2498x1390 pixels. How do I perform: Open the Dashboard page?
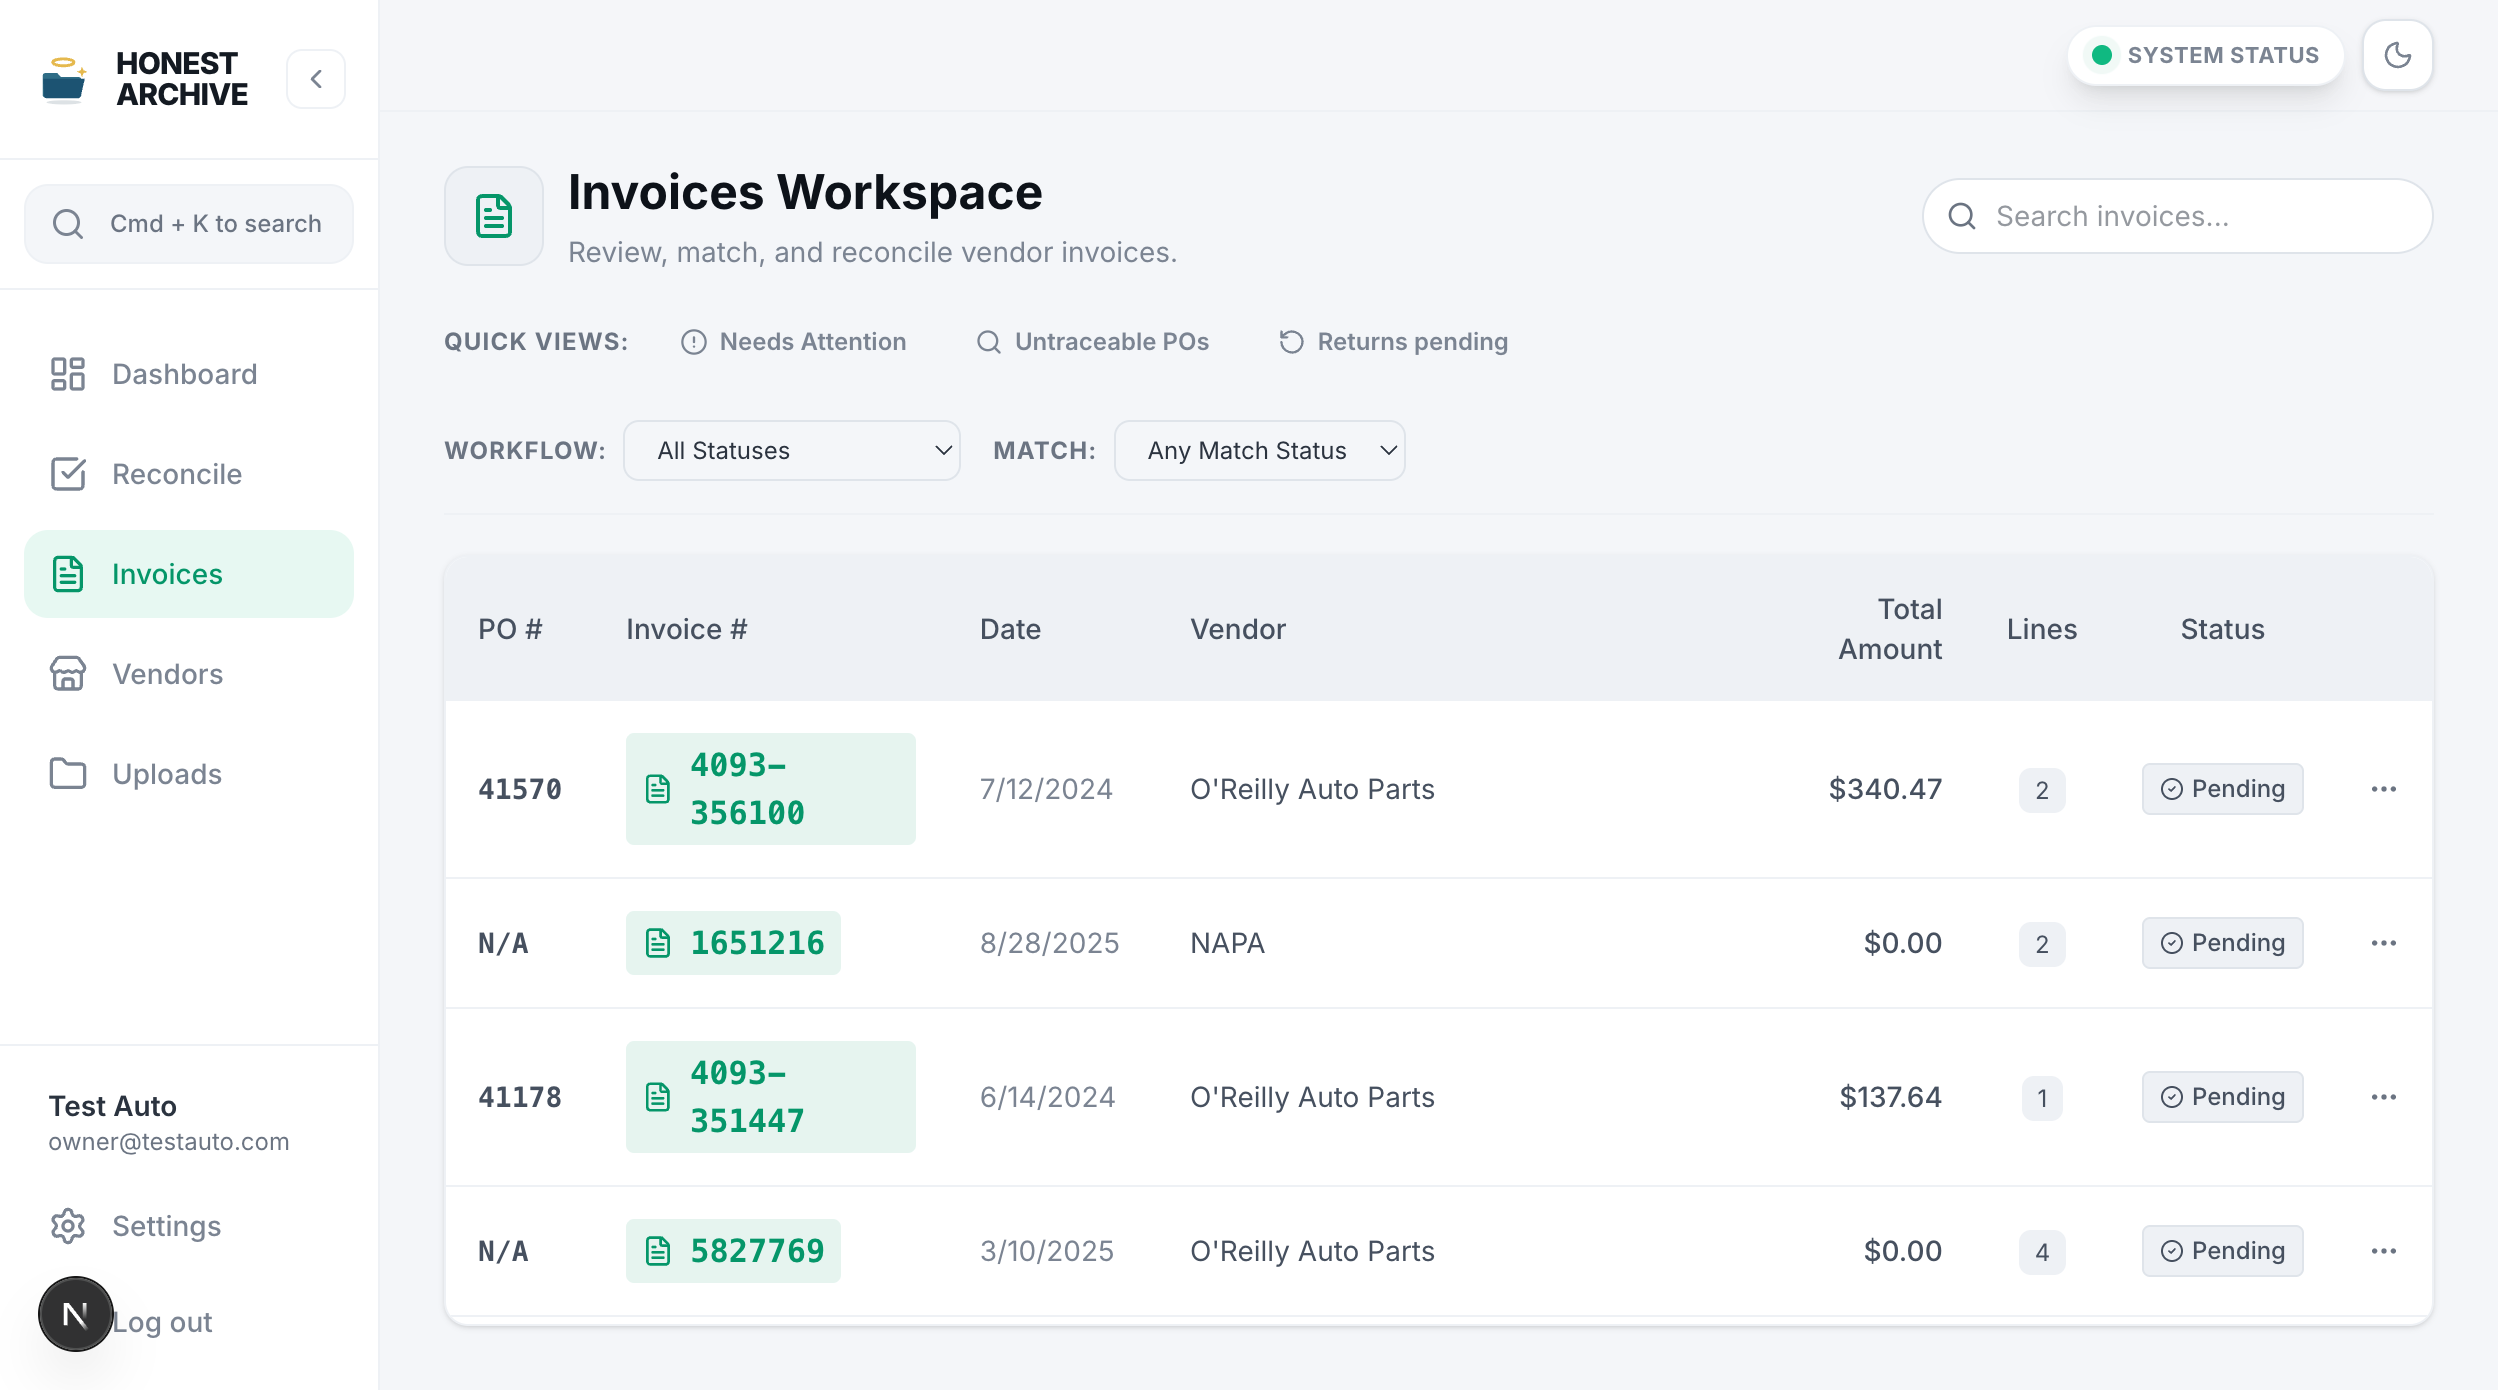(x=189, y=374)
